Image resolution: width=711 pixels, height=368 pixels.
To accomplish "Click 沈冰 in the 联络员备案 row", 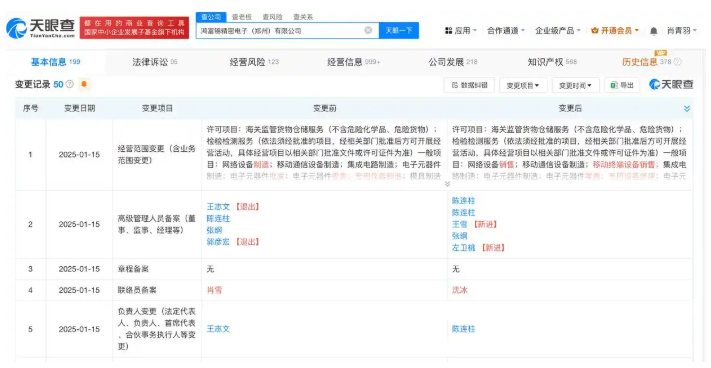I will (459, 290).
